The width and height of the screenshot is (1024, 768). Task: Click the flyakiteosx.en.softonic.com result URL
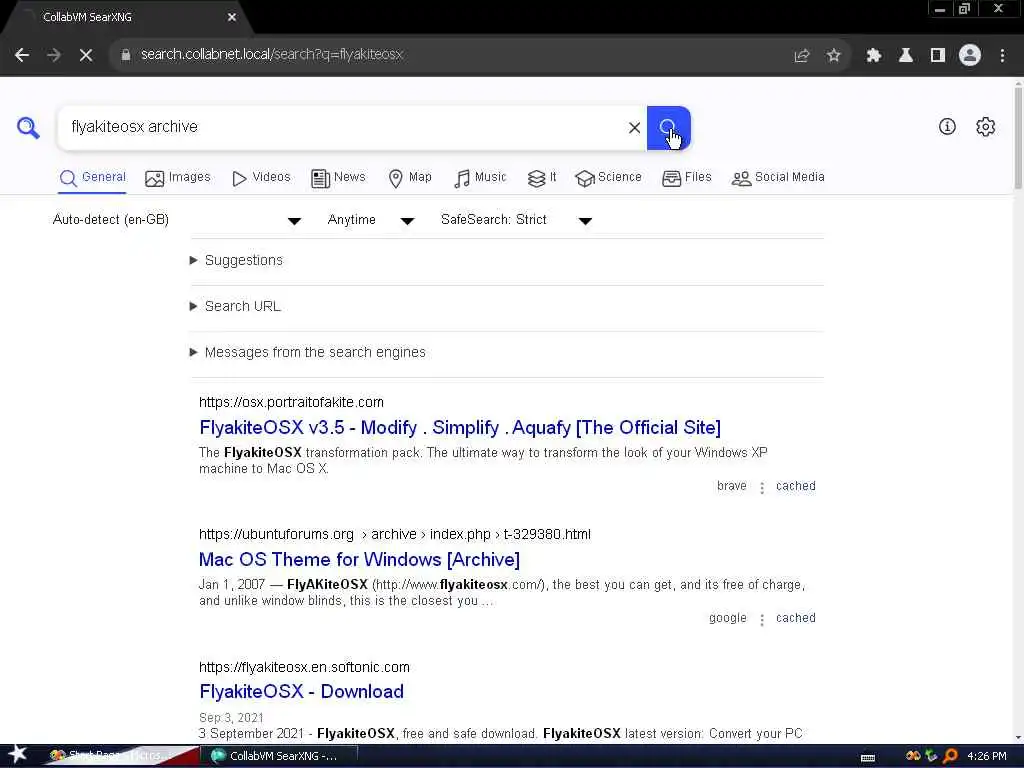coord(304,667)
